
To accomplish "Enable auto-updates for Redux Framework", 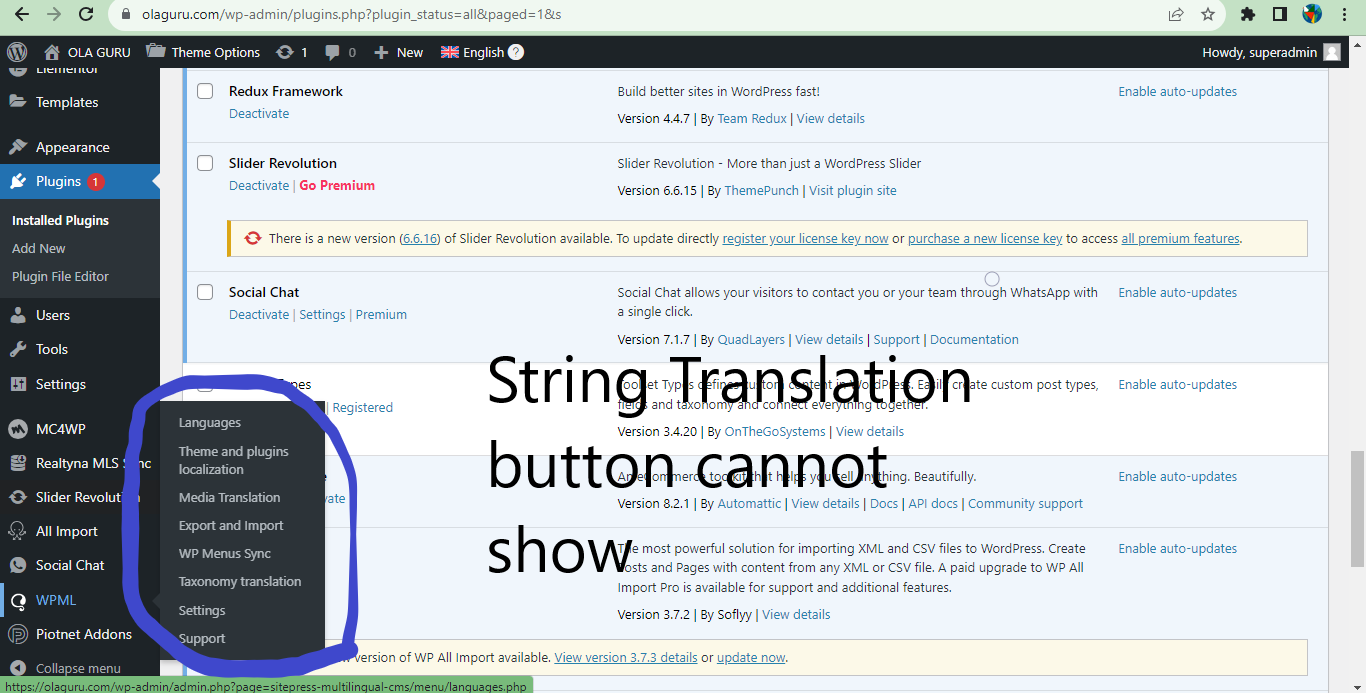I will pos(1177,91).
